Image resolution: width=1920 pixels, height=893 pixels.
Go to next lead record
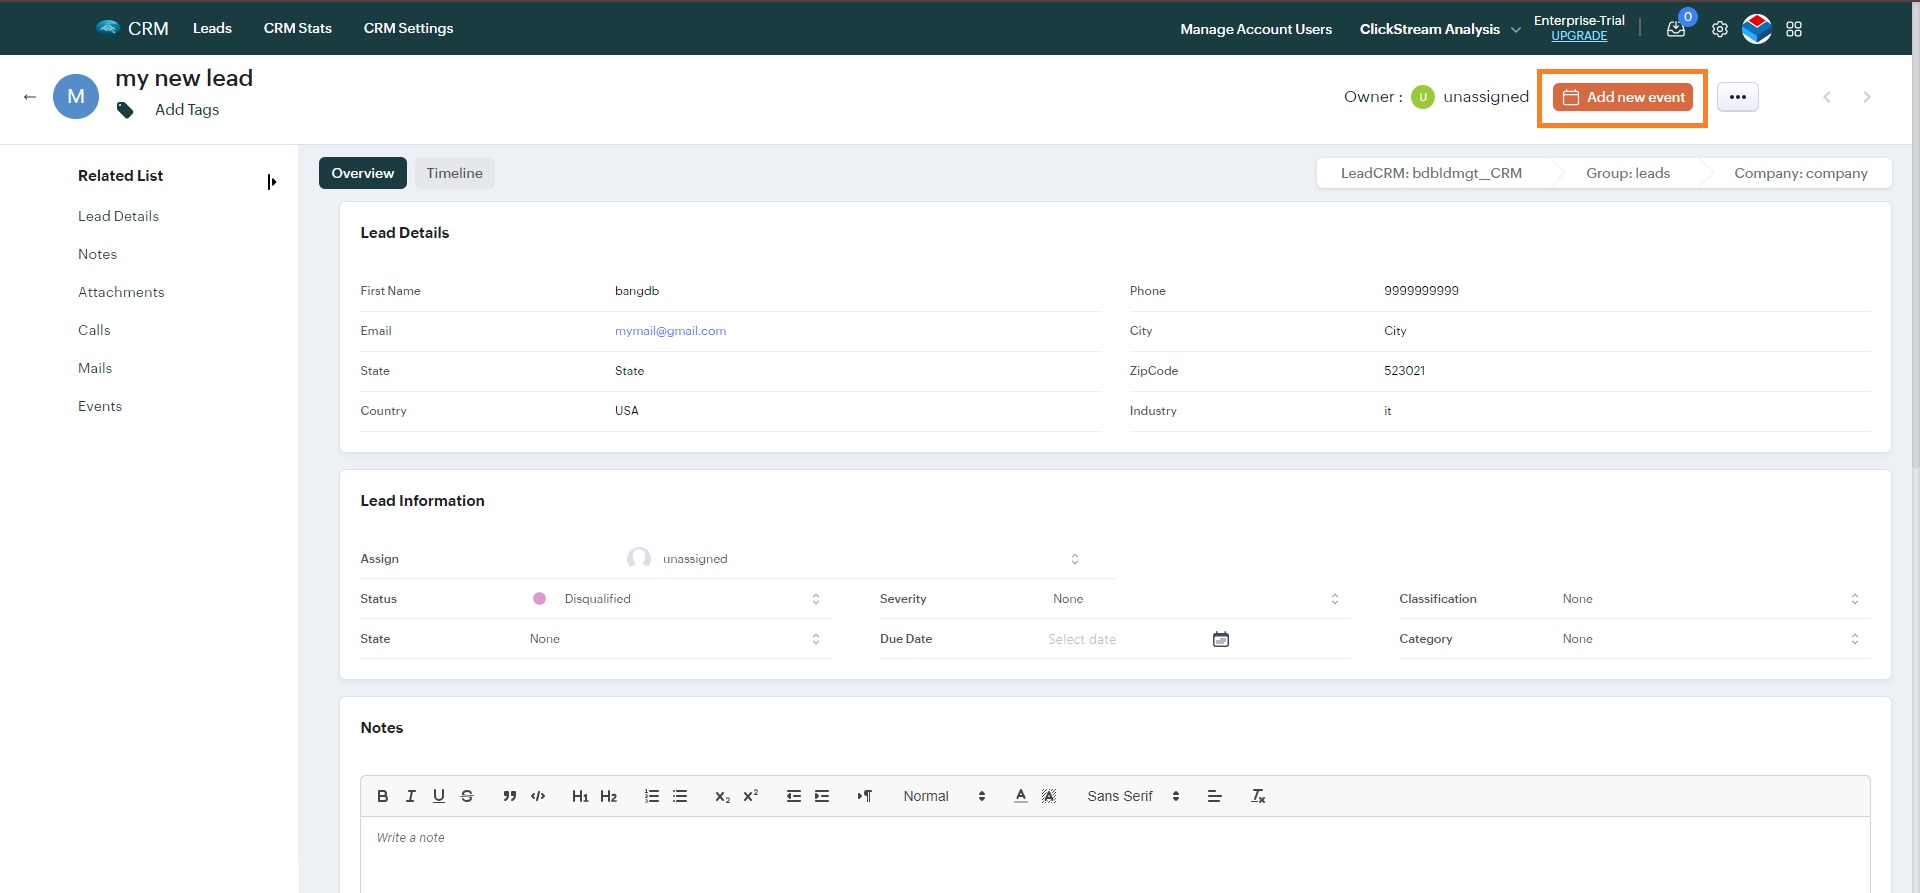coord(1867,97)
